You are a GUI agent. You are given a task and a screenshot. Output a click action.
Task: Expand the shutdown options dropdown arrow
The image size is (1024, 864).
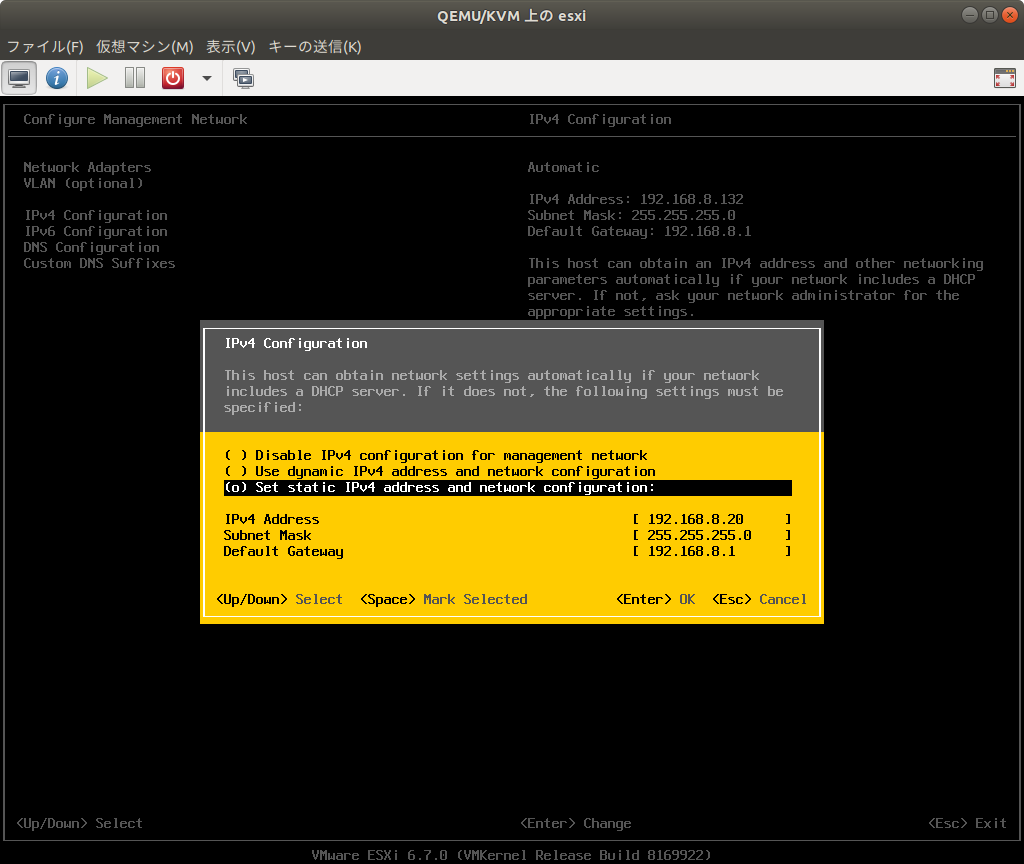tap(207, 78)
